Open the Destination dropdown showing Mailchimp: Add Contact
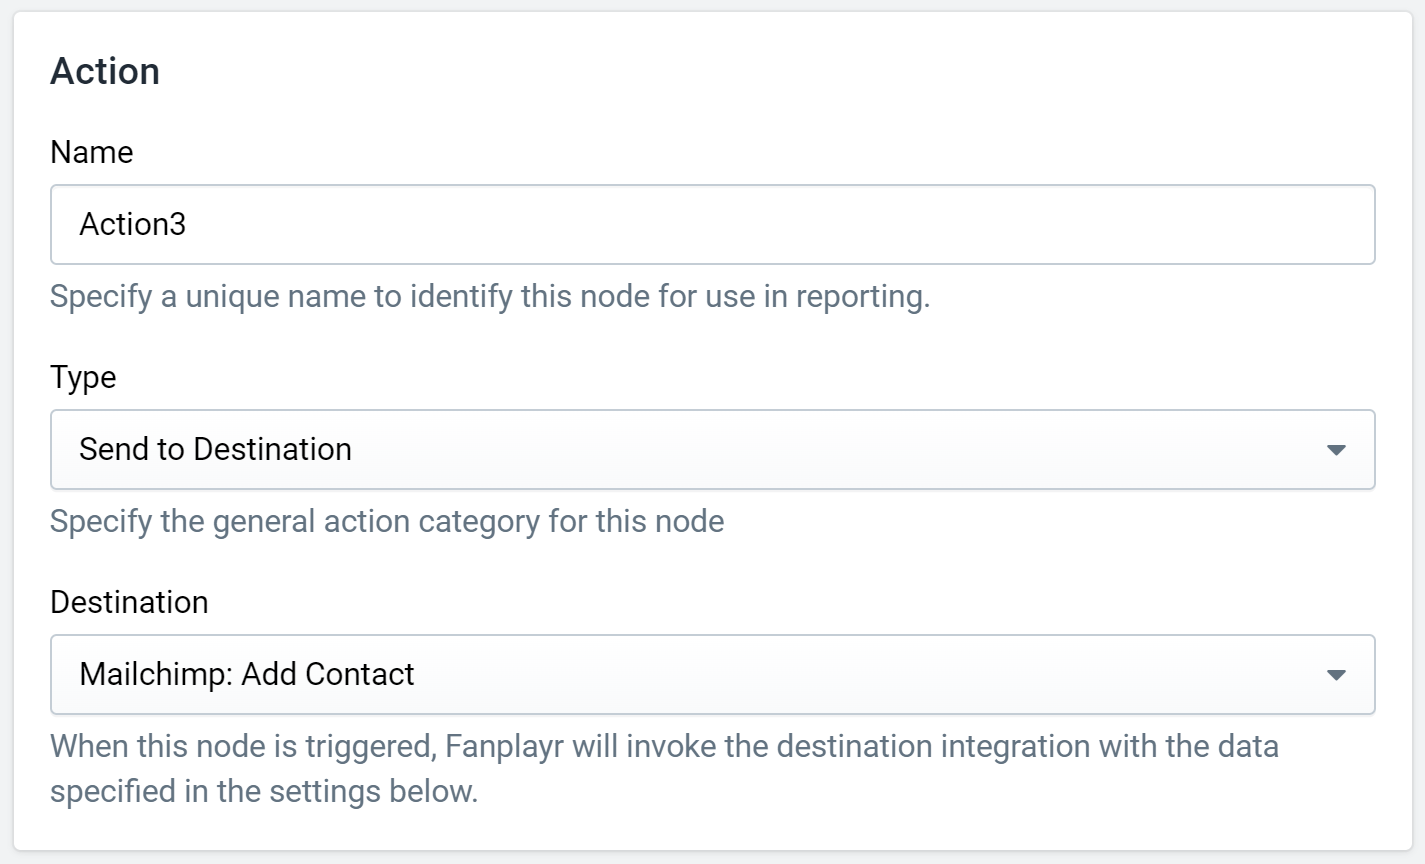The image size is (1425, 864). tap(712, 674)
